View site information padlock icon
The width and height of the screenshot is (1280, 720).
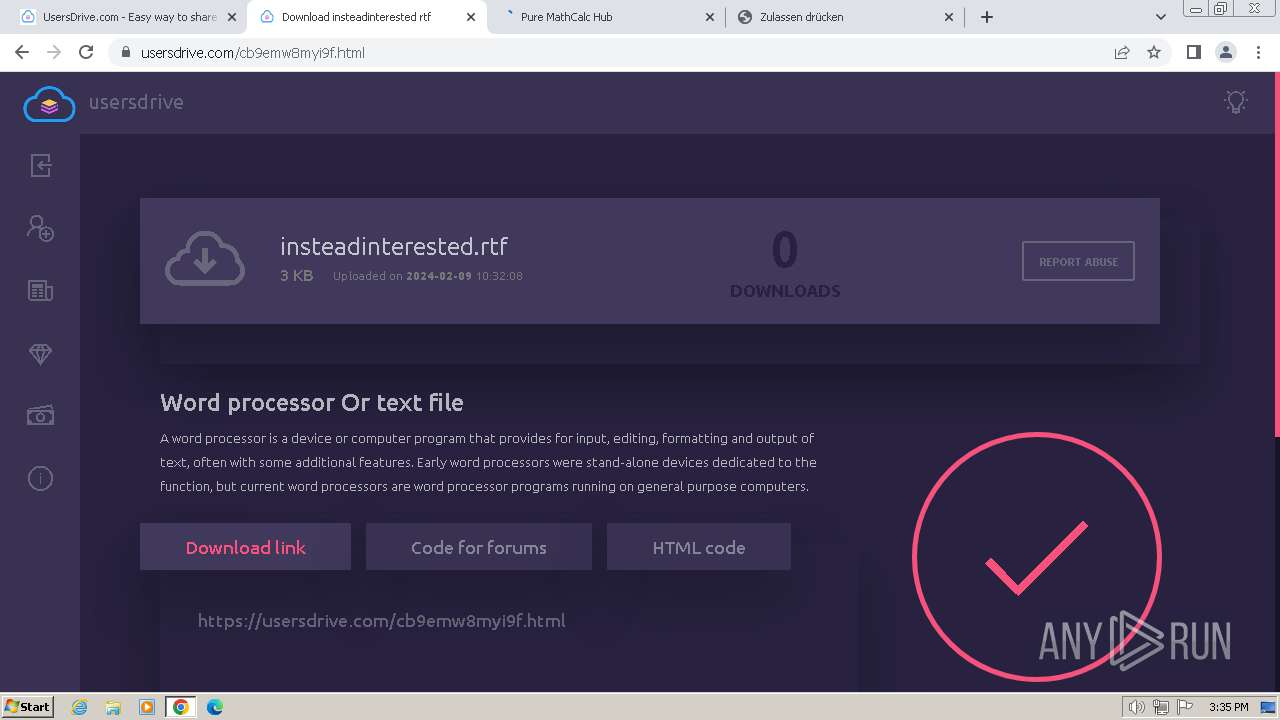pyautogui.click(x=125, y=52)
